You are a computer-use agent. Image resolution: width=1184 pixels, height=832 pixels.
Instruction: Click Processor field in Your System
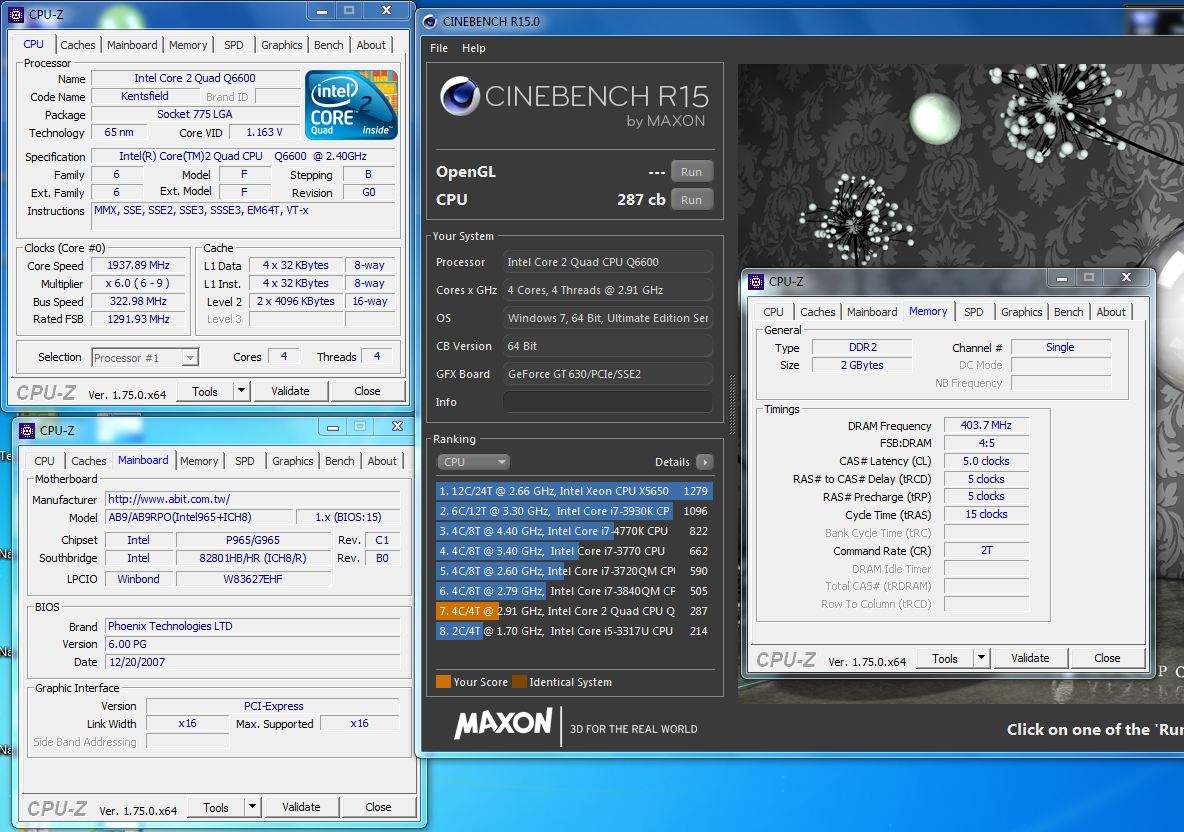pyautogui.click(x=608, y=262)
